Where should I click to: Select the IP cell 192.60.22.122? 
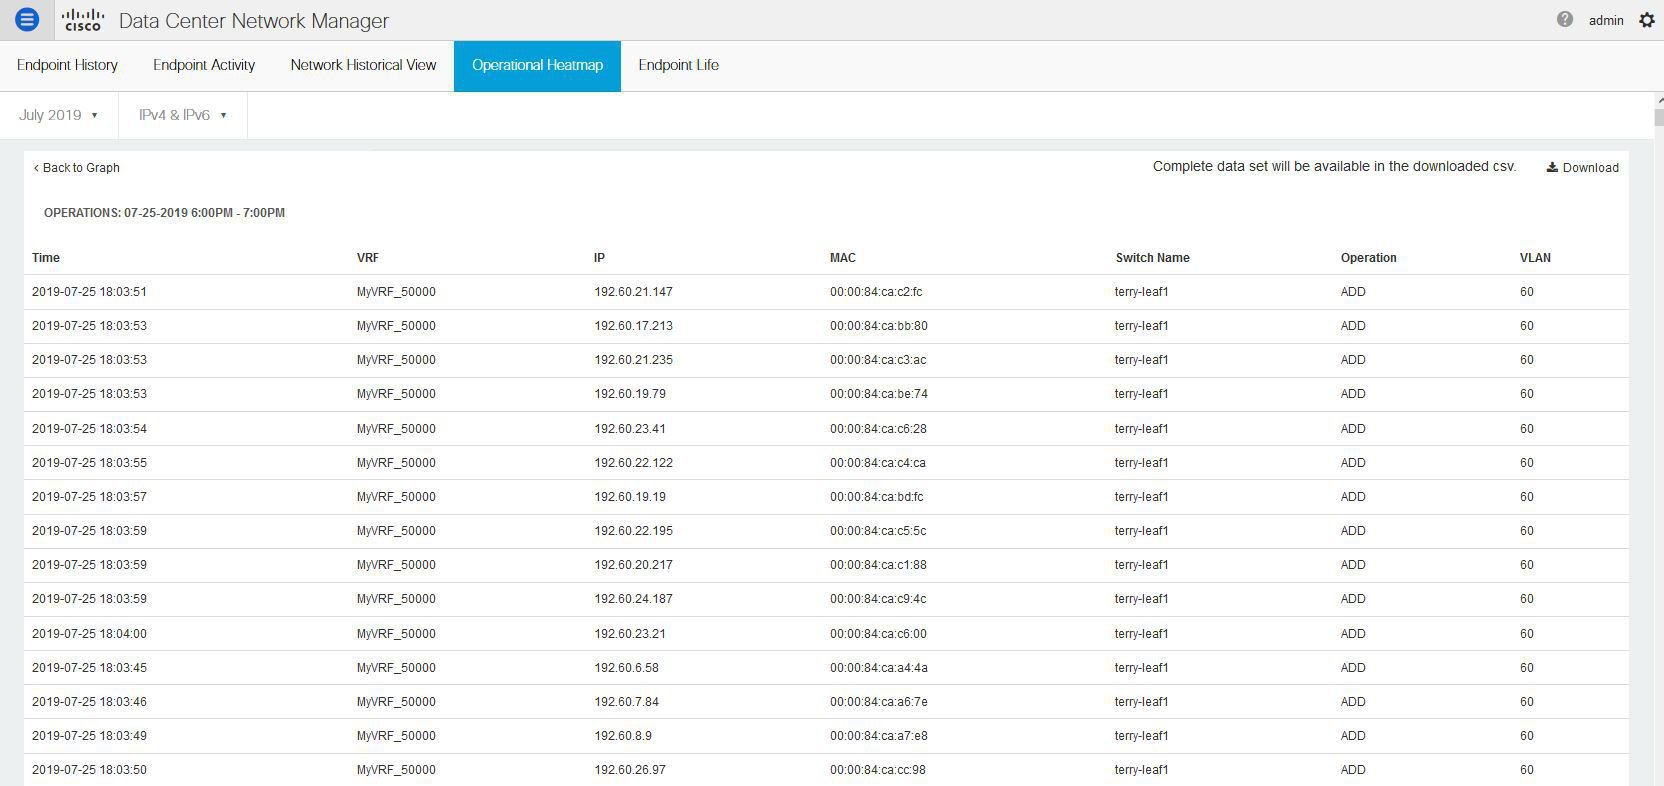pos(633,463)
